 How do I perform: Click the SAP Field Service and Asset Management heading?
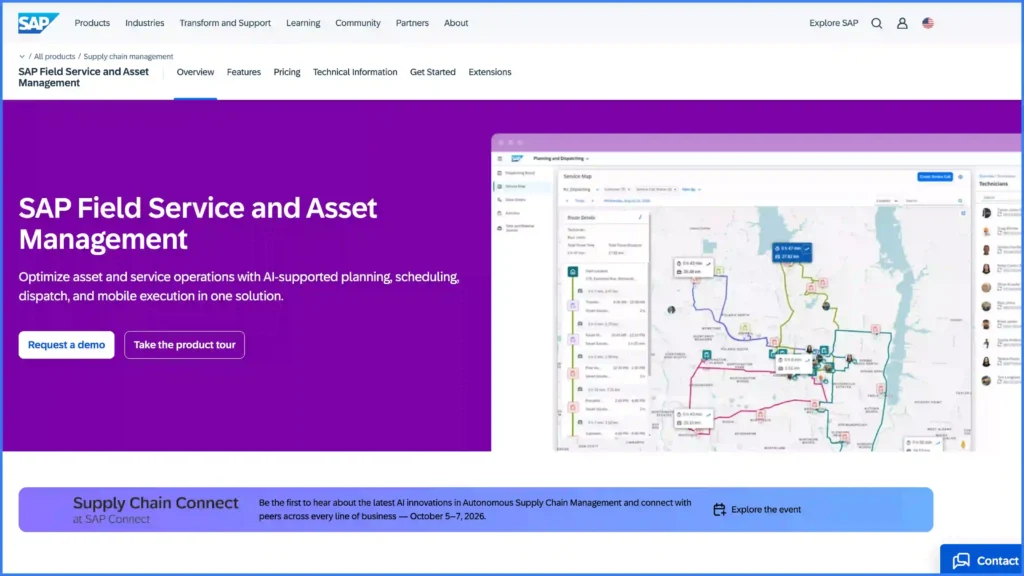[198, 223]
